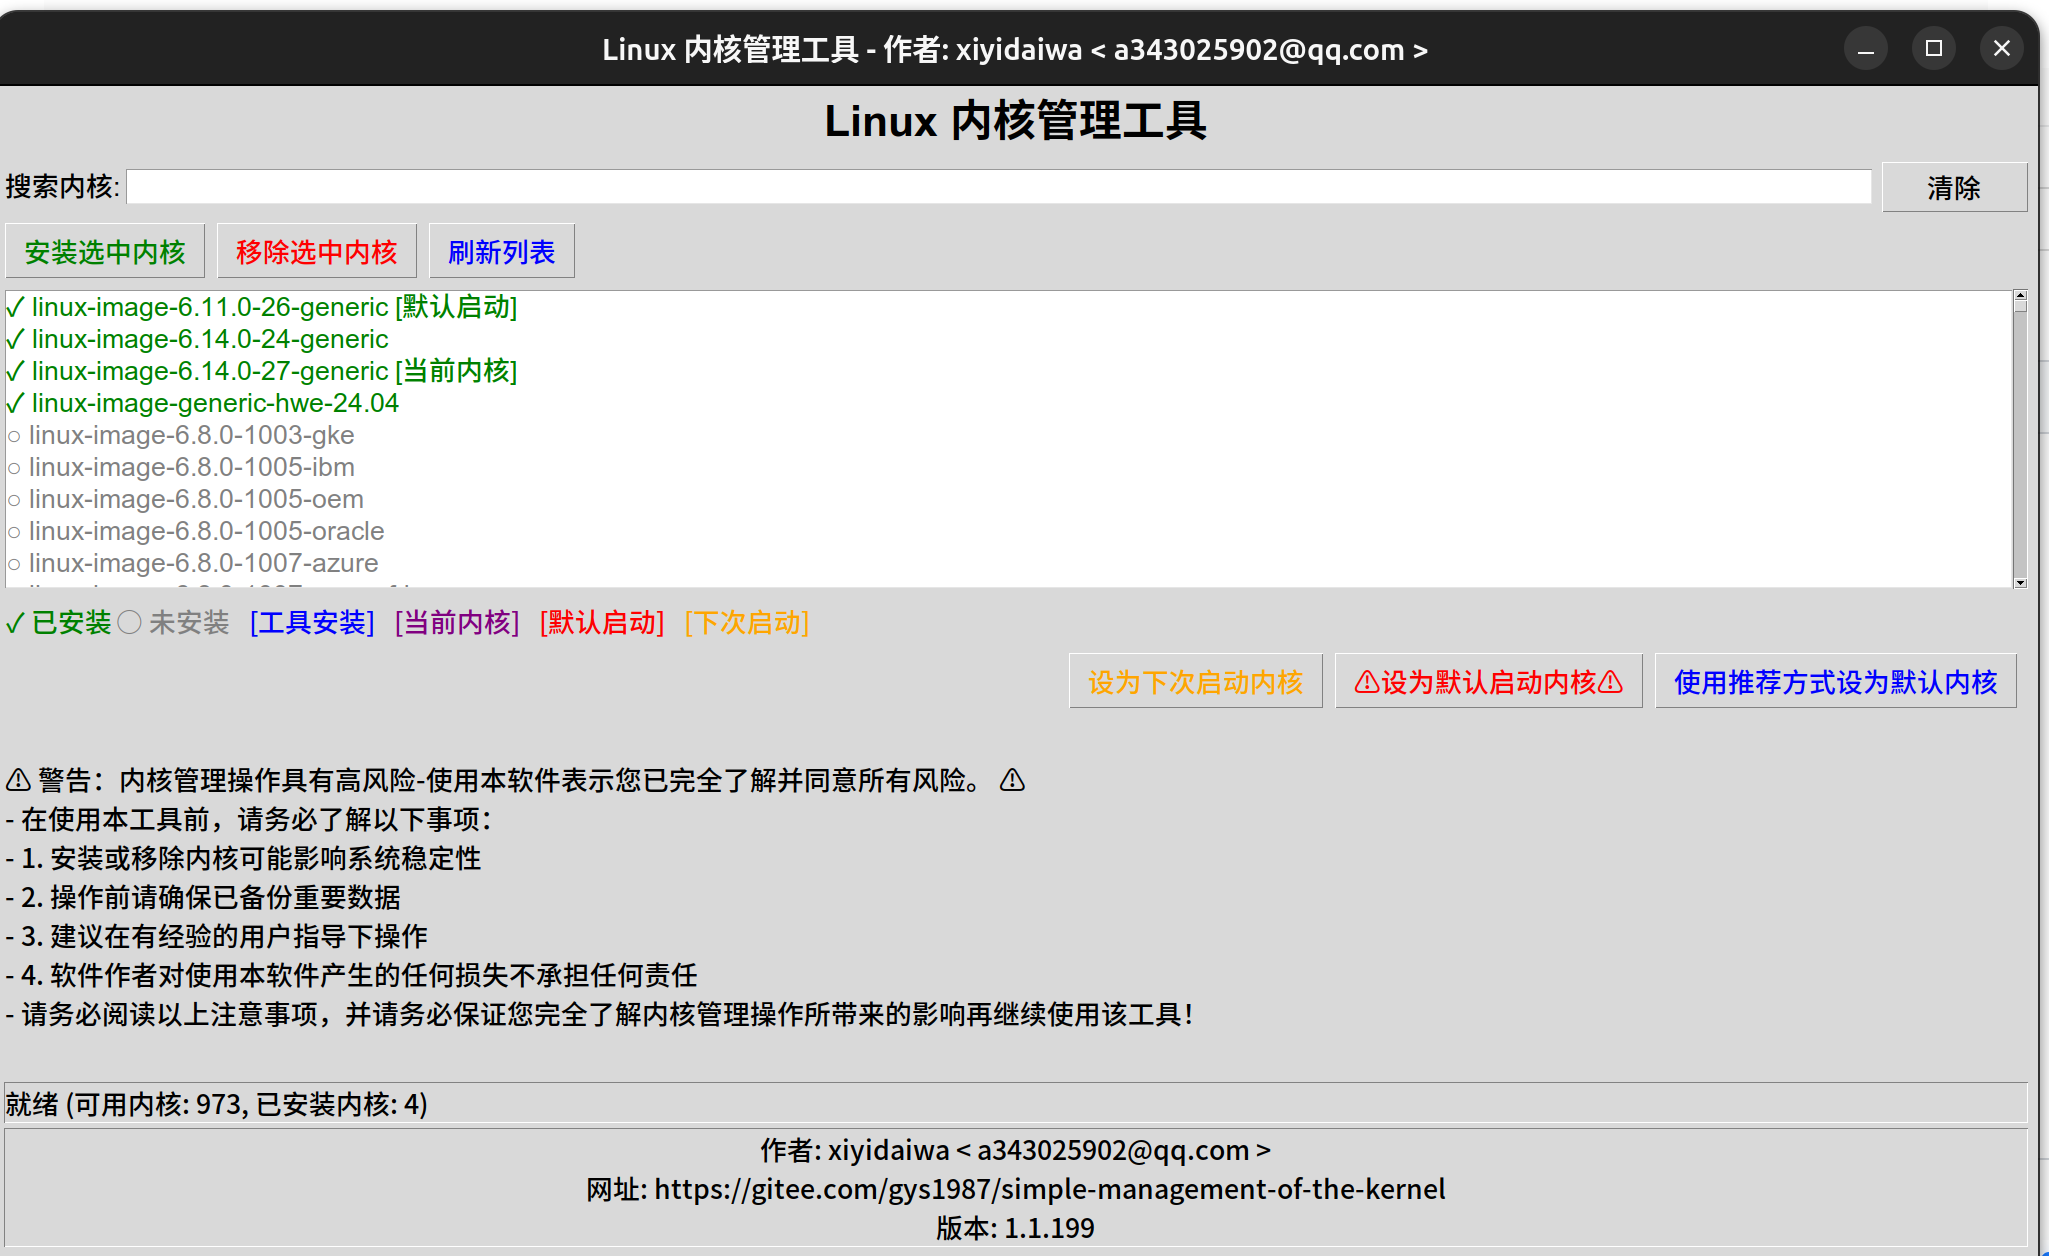The width and height of the screenshot is (2049, 1256).
Task: Click the footer author email line
Action: click(1015, 1150)
